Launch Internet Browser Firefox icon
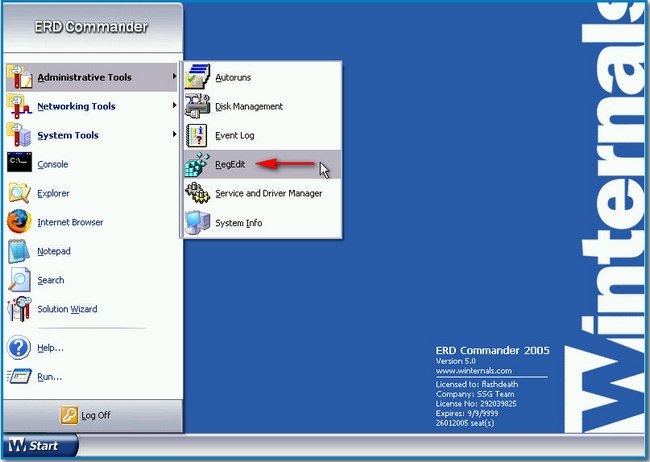The width and height of the screenshot is (650, 462). tap(20, 222)
